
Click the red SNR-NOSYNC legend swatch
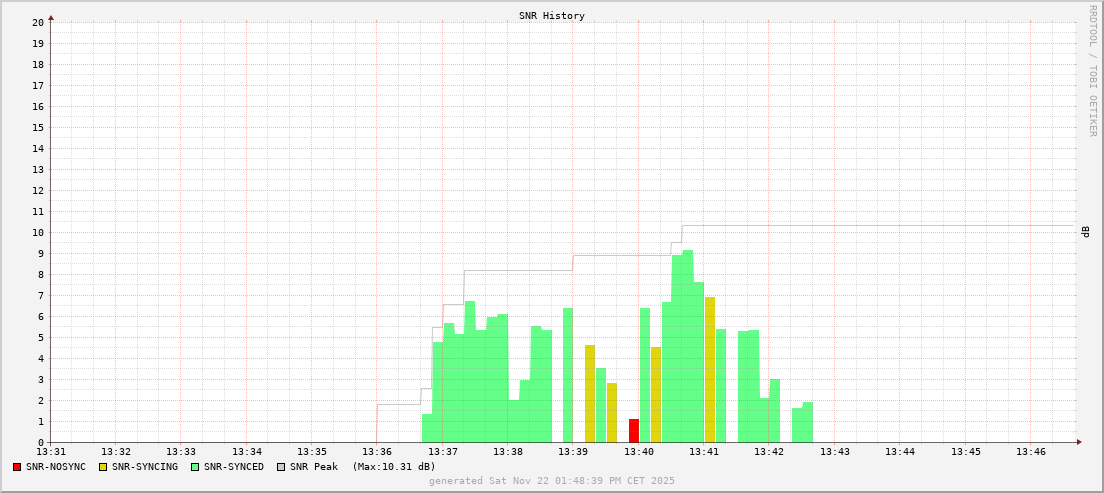click(x=17, y=467)
